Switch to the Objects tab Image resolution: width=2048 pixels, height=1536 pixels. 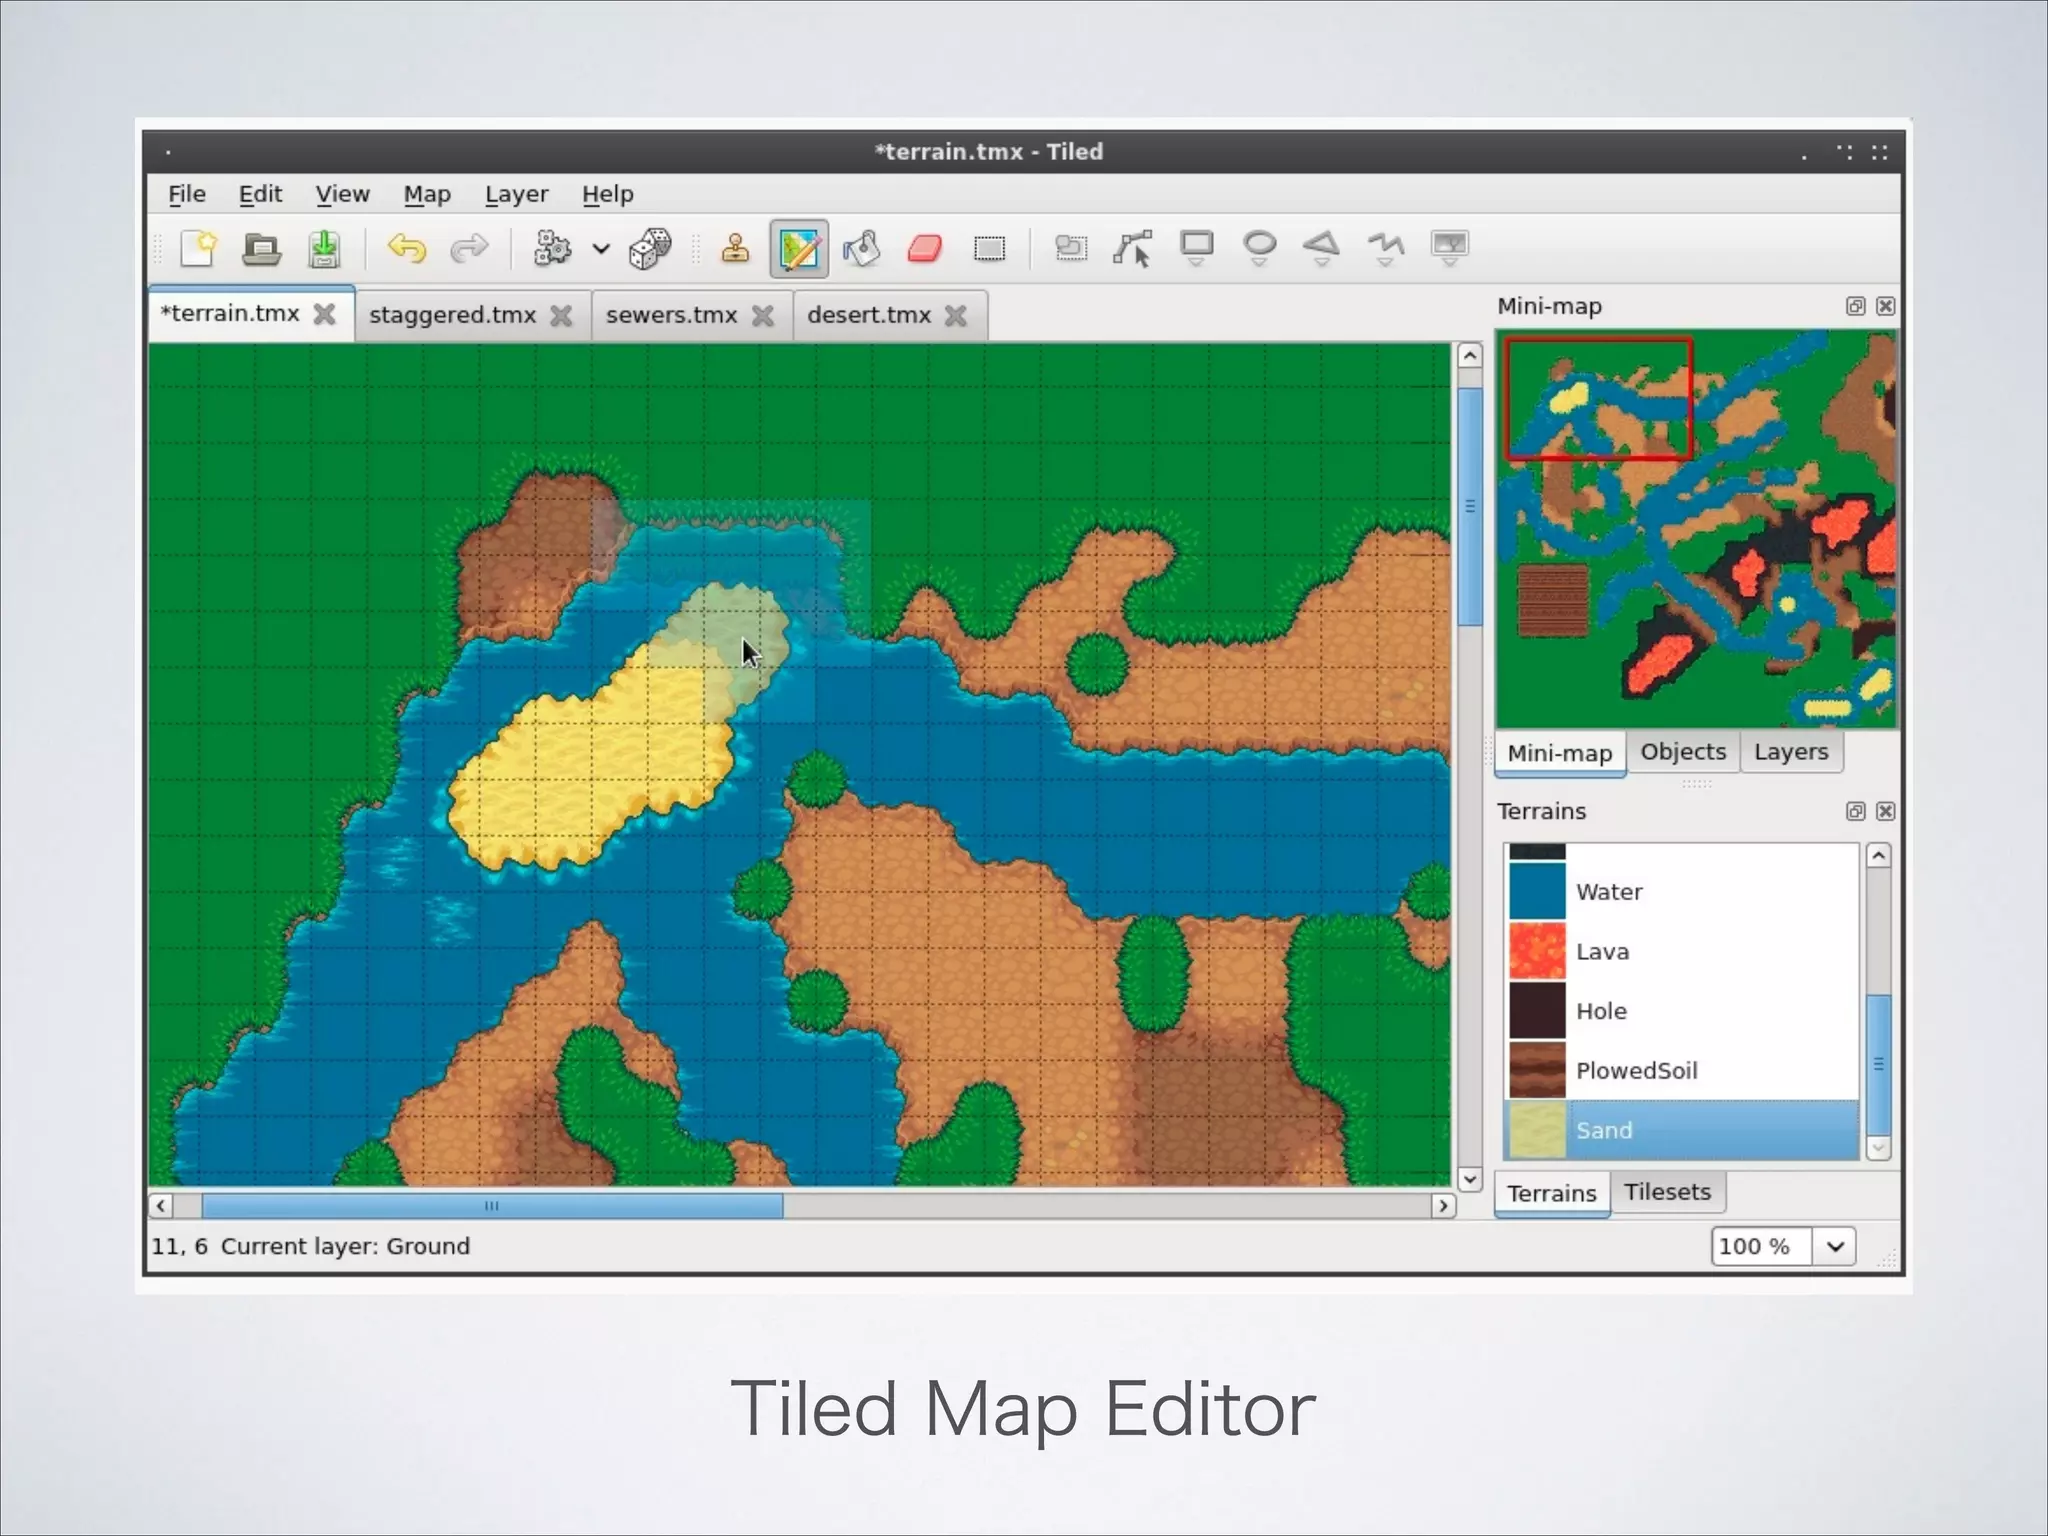(x=1683, y=752)
